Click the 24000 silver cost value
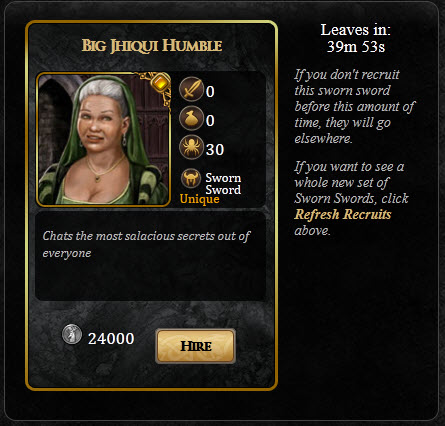This screenshot has height=426, width=445. click(x=111, y=339)
